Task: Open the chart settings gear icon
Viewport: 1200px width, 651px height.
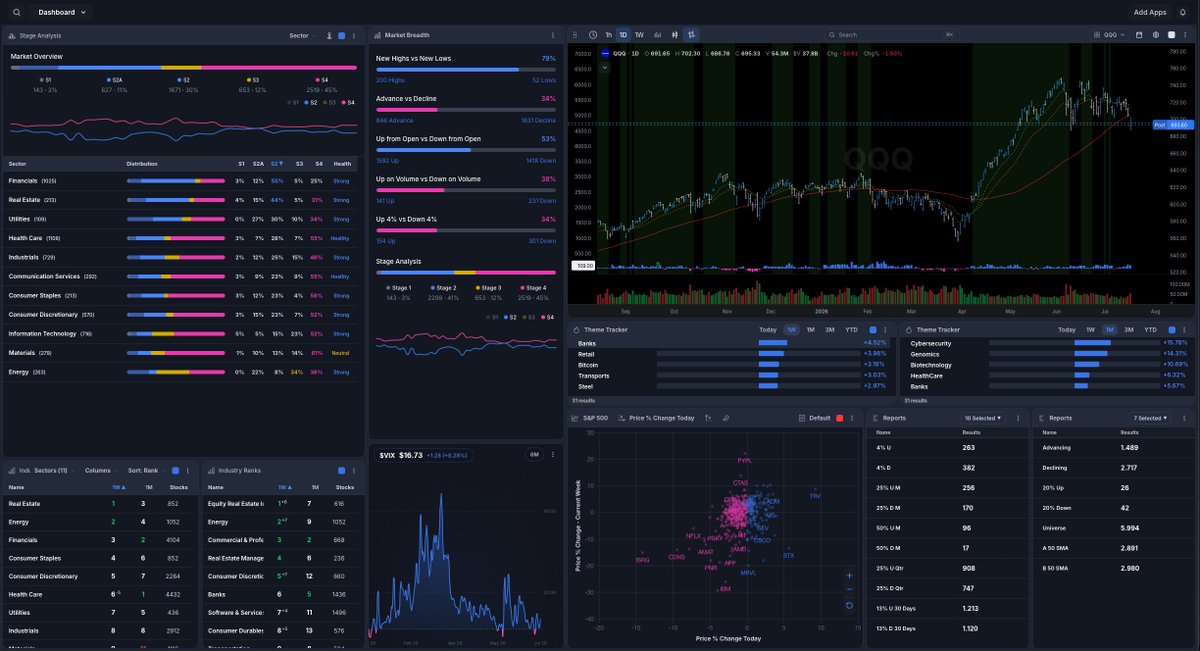Action: [x=1154, y=34]
